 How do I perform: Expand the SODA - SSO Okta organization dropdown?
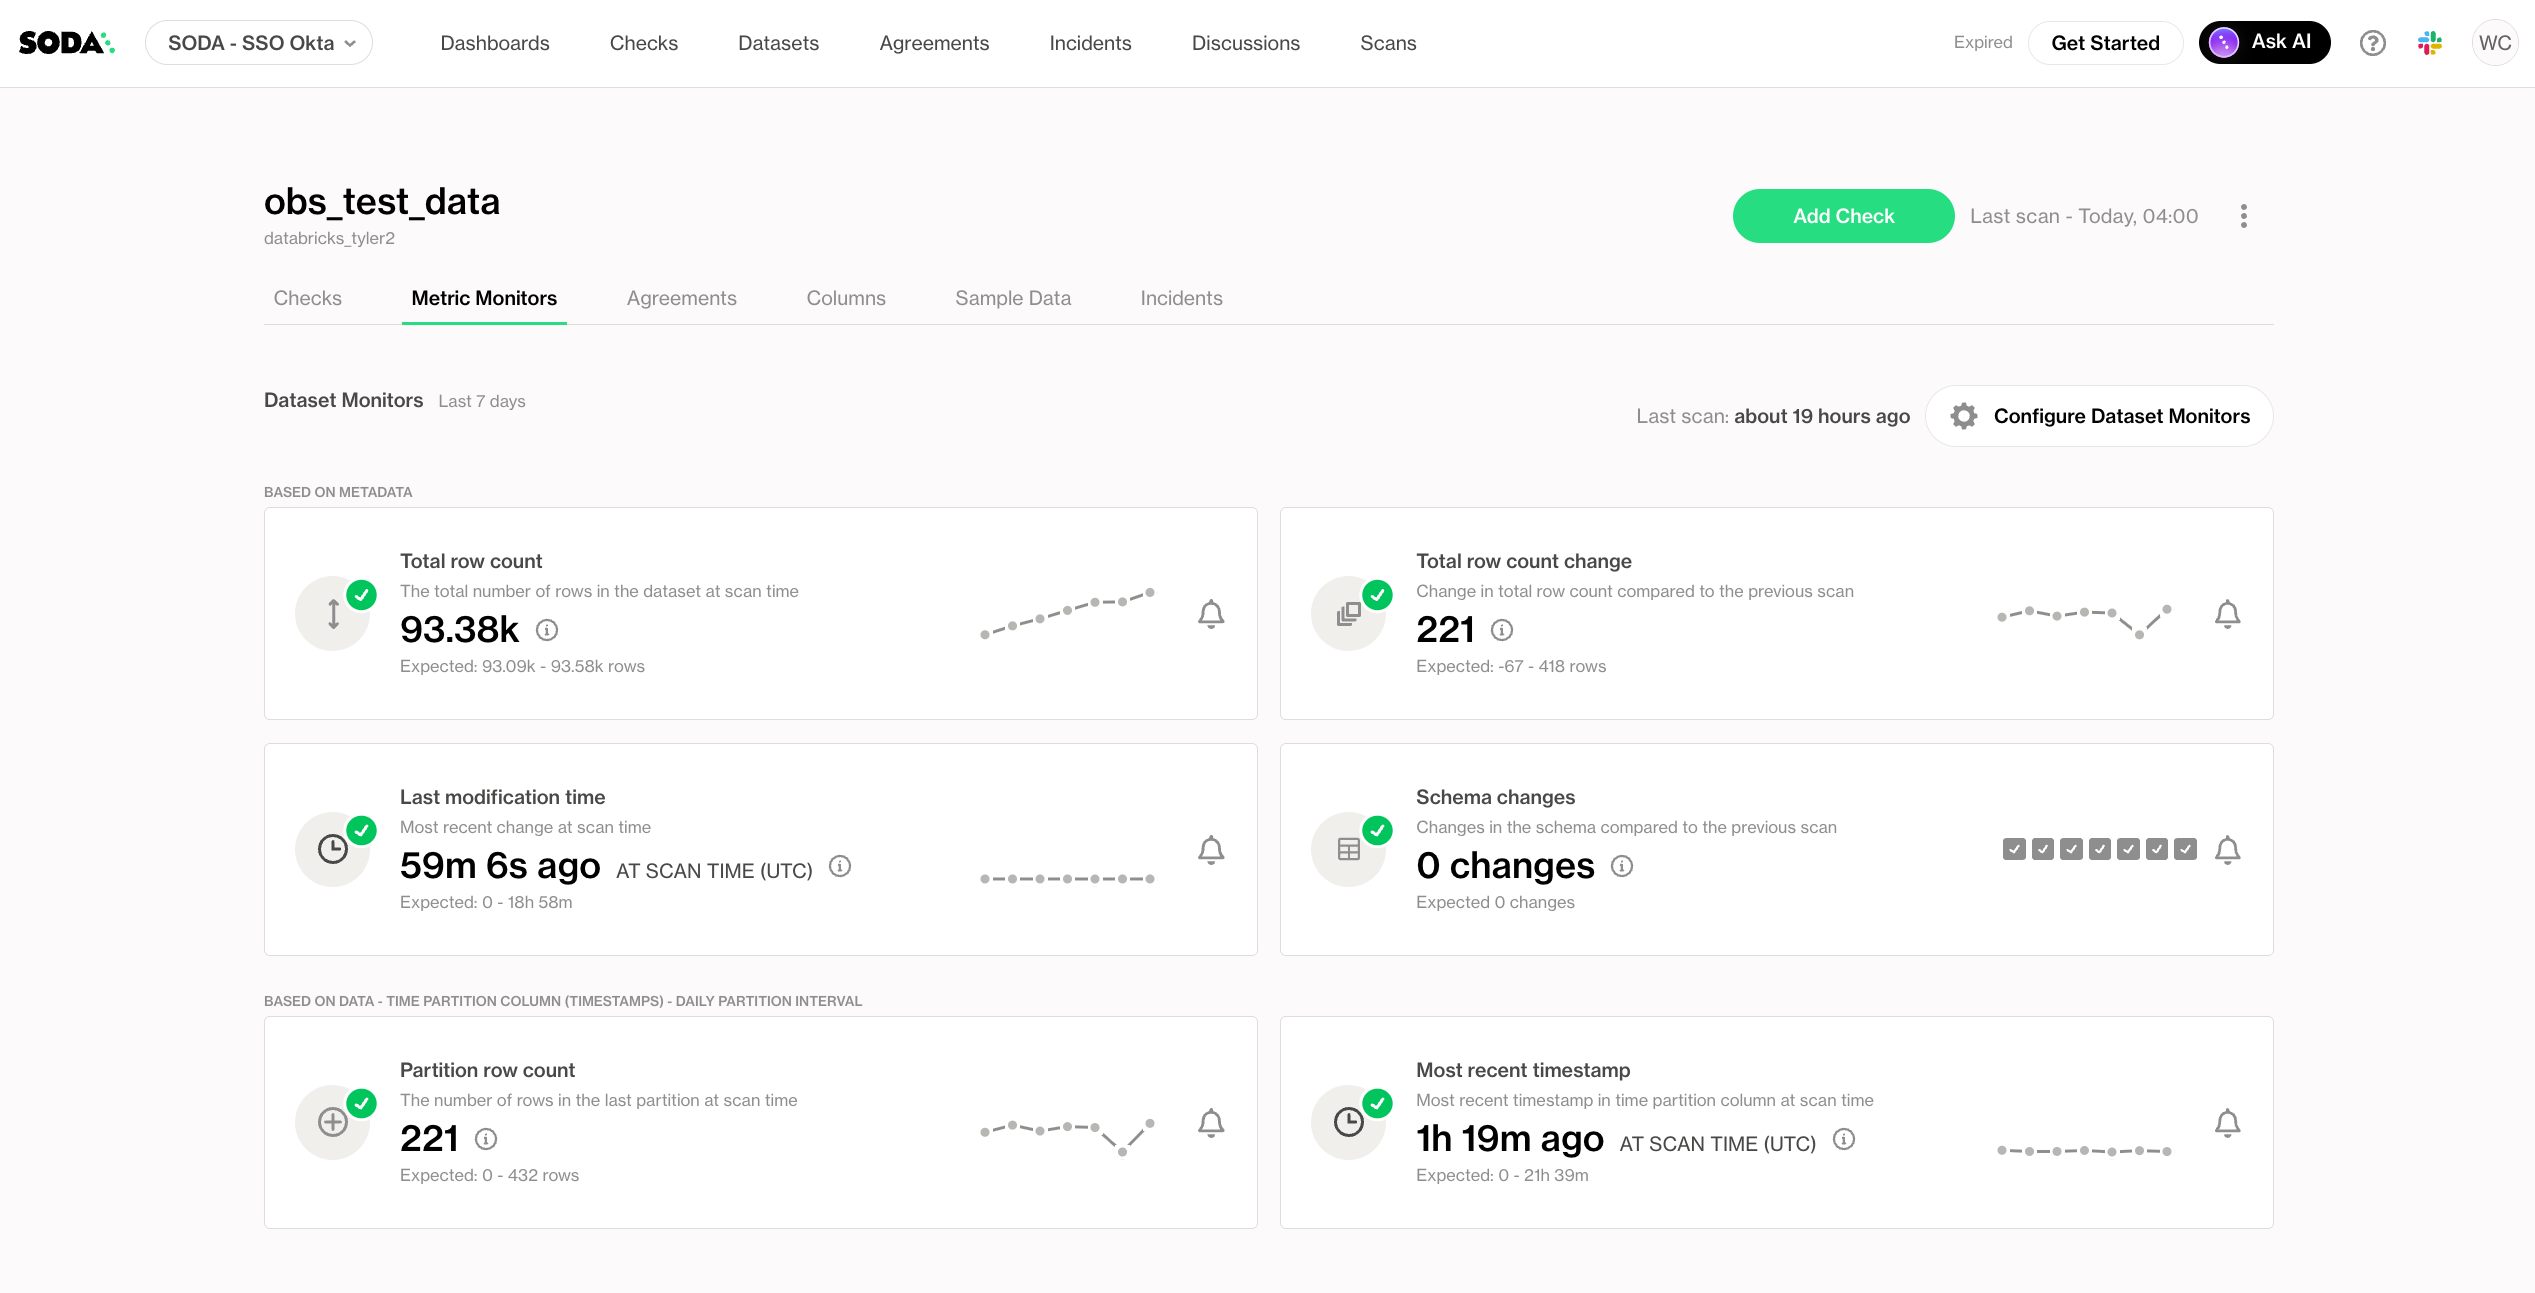(x=259, y=43)
